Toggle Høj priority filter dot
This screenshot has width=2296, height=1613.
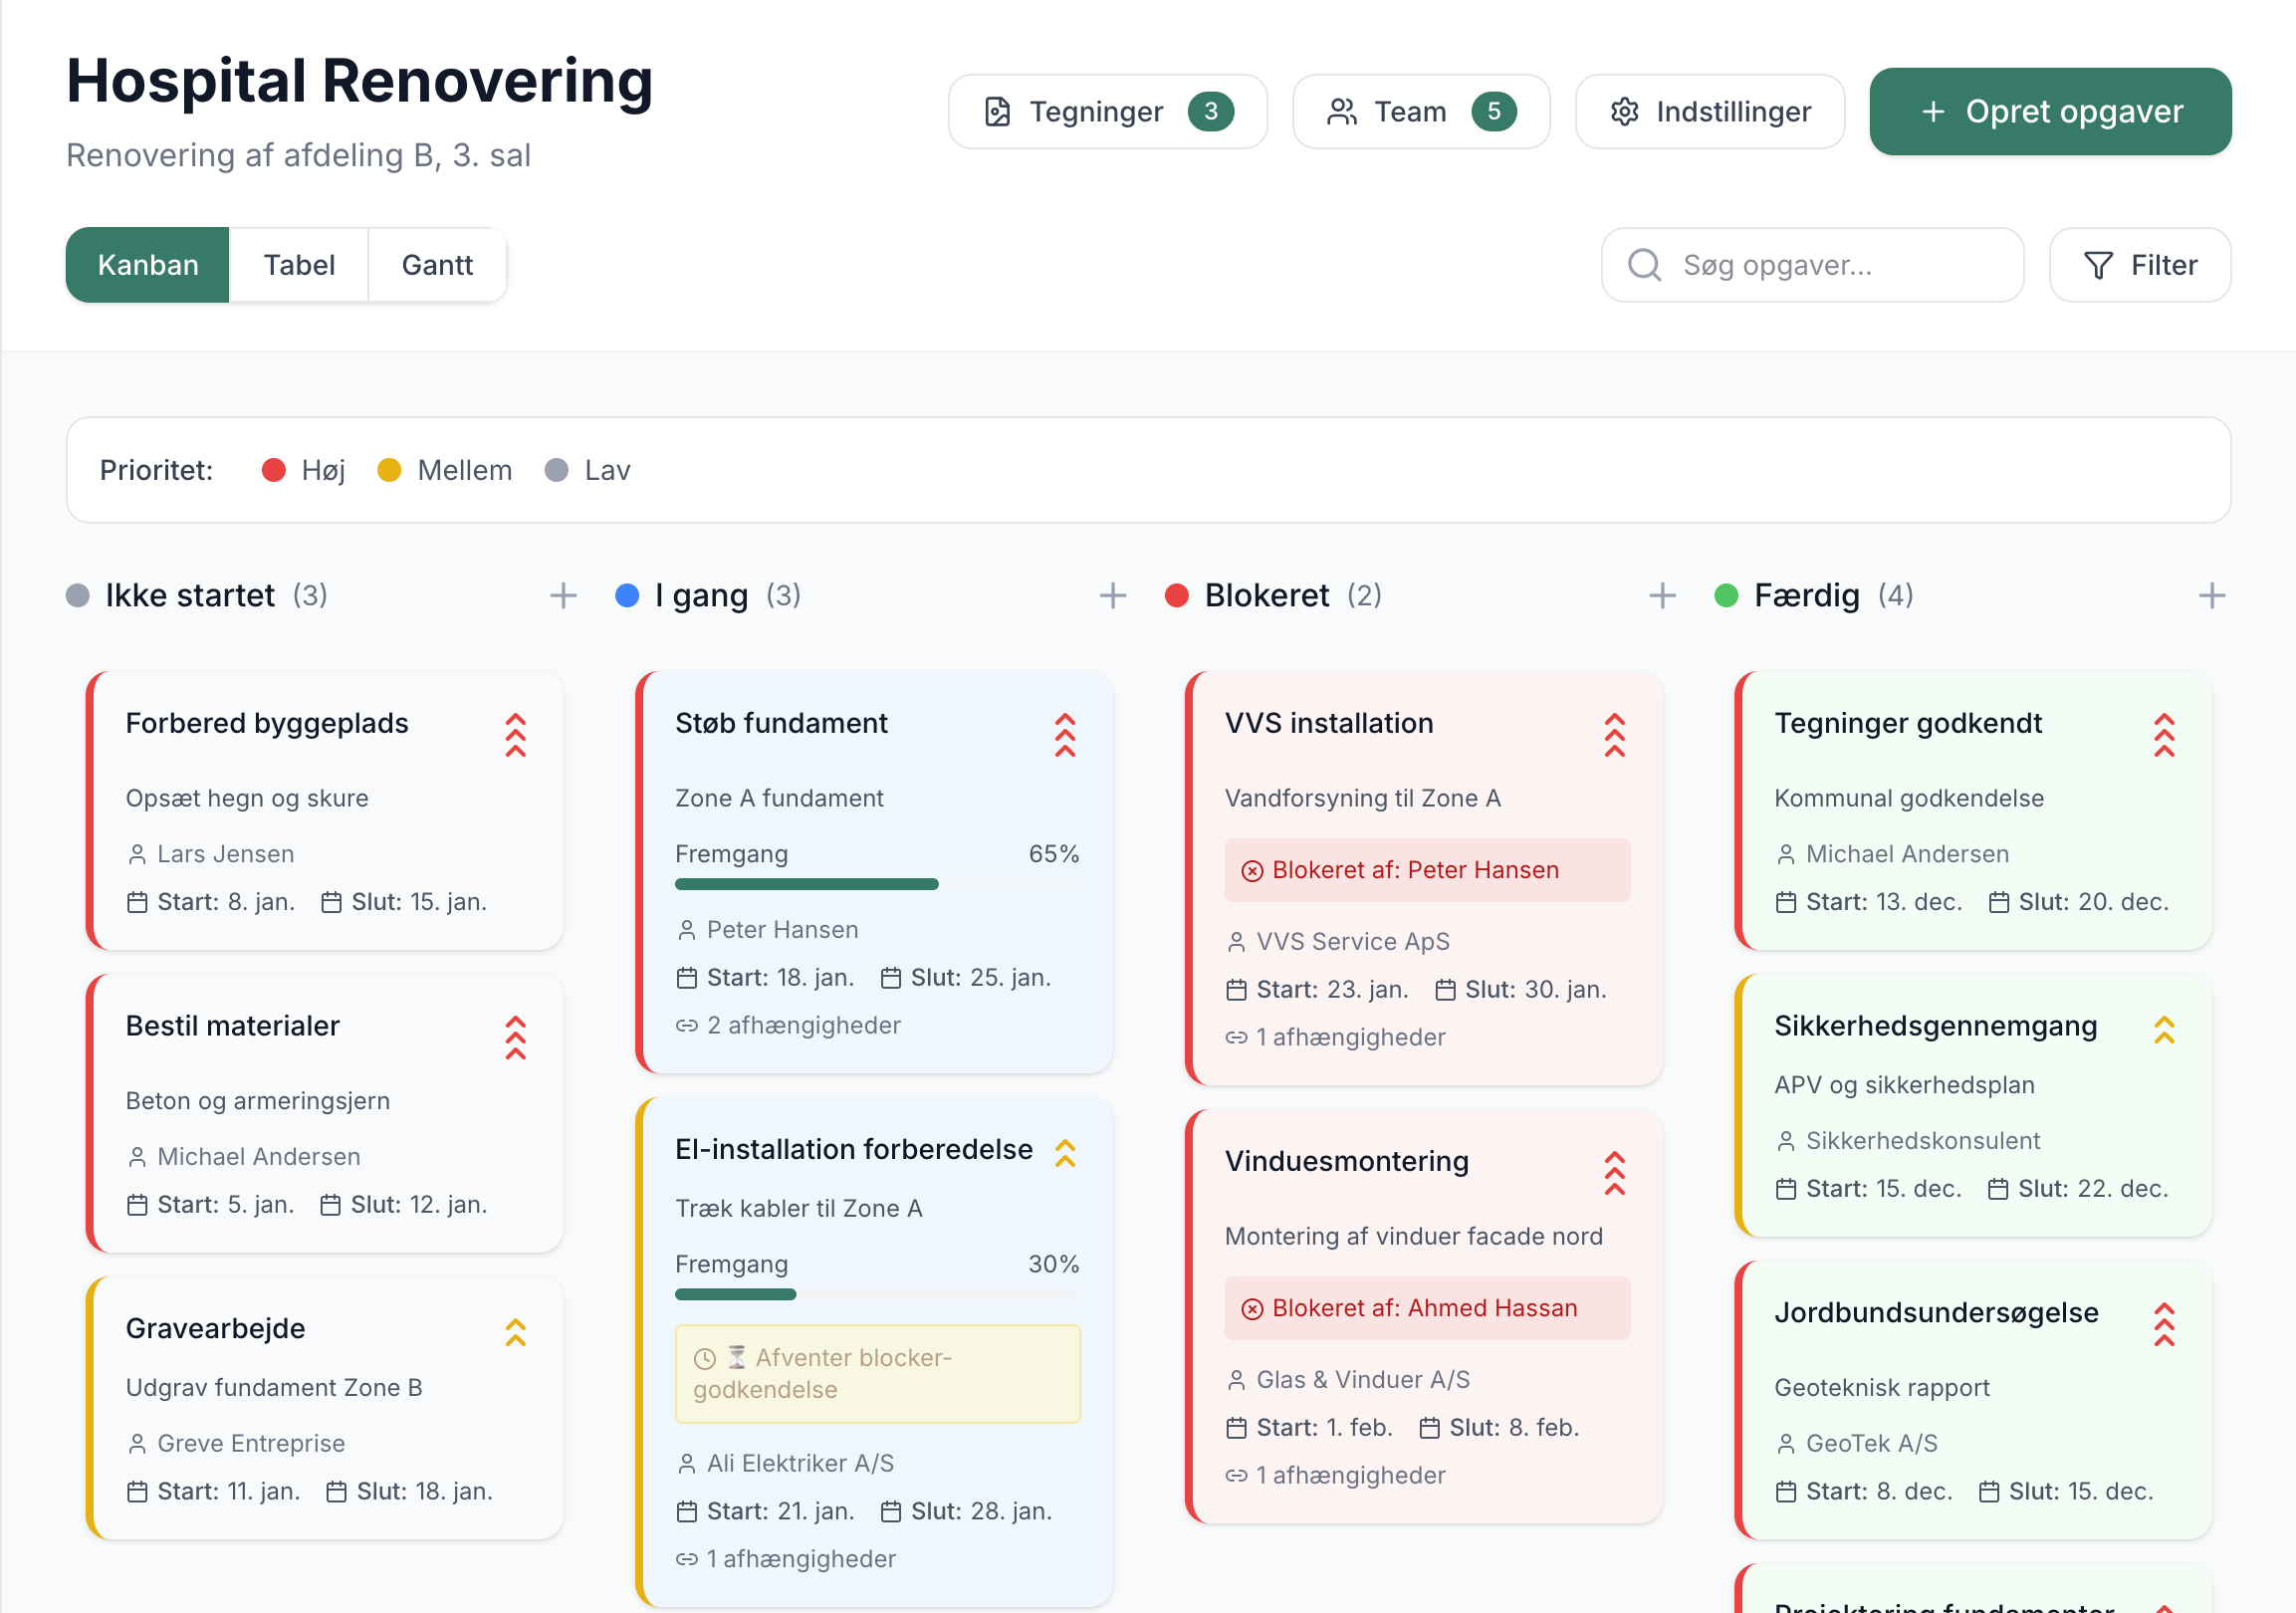pos(274,470)
